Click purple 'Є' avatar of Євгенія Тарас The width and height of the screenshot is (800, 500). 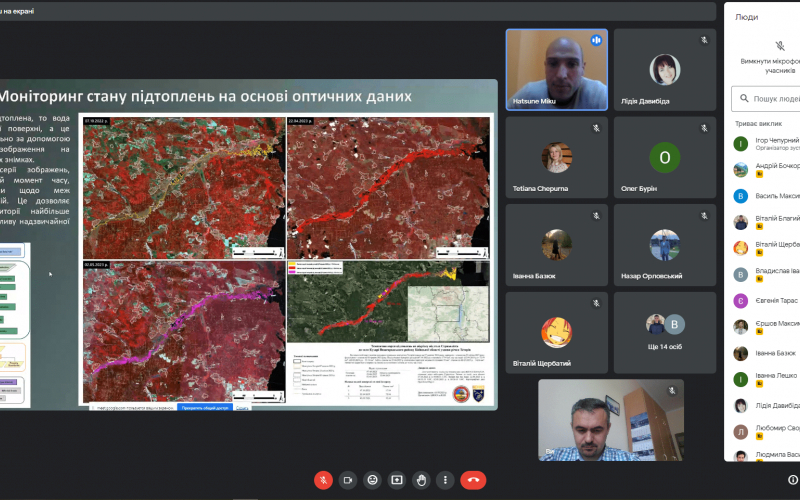741,301
